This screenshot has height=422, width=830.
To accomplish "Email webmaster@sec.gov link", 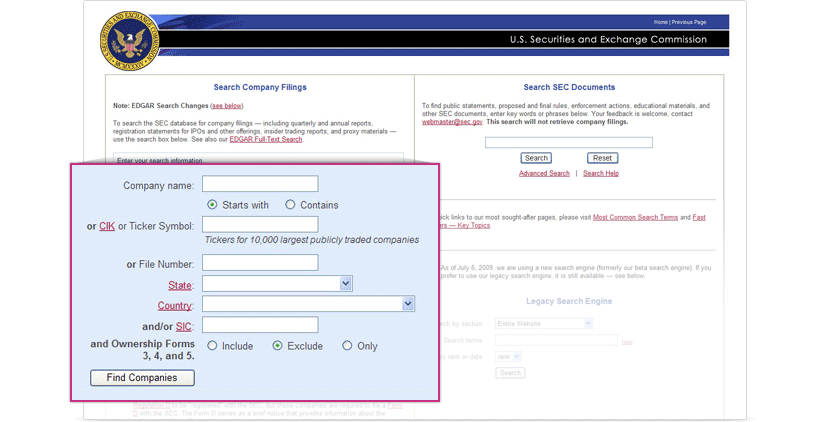I will [452, 122].
